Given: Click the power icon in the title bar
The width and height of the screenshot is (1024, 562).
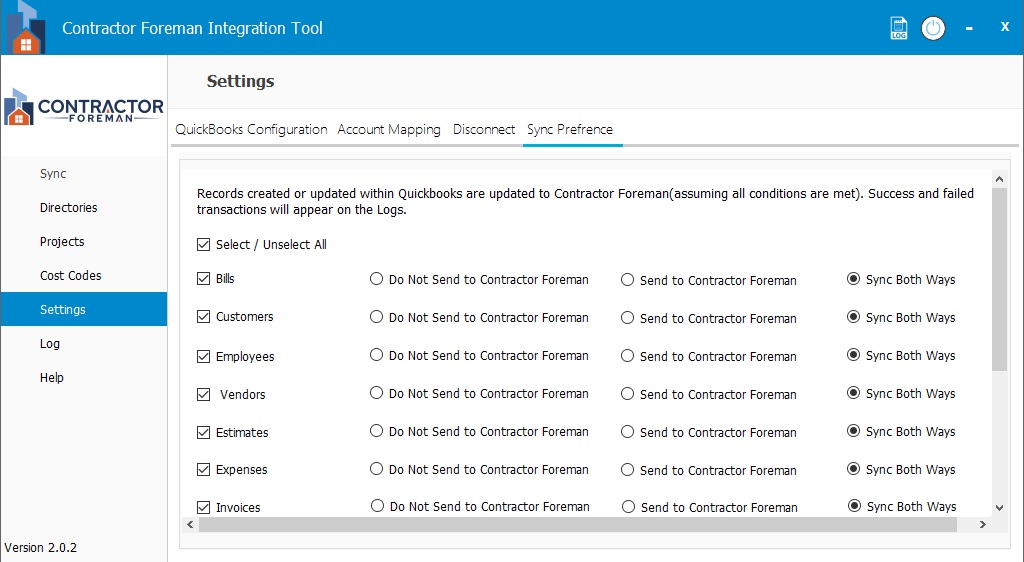Looking at the screenshot, I should [x=933, y=28].
